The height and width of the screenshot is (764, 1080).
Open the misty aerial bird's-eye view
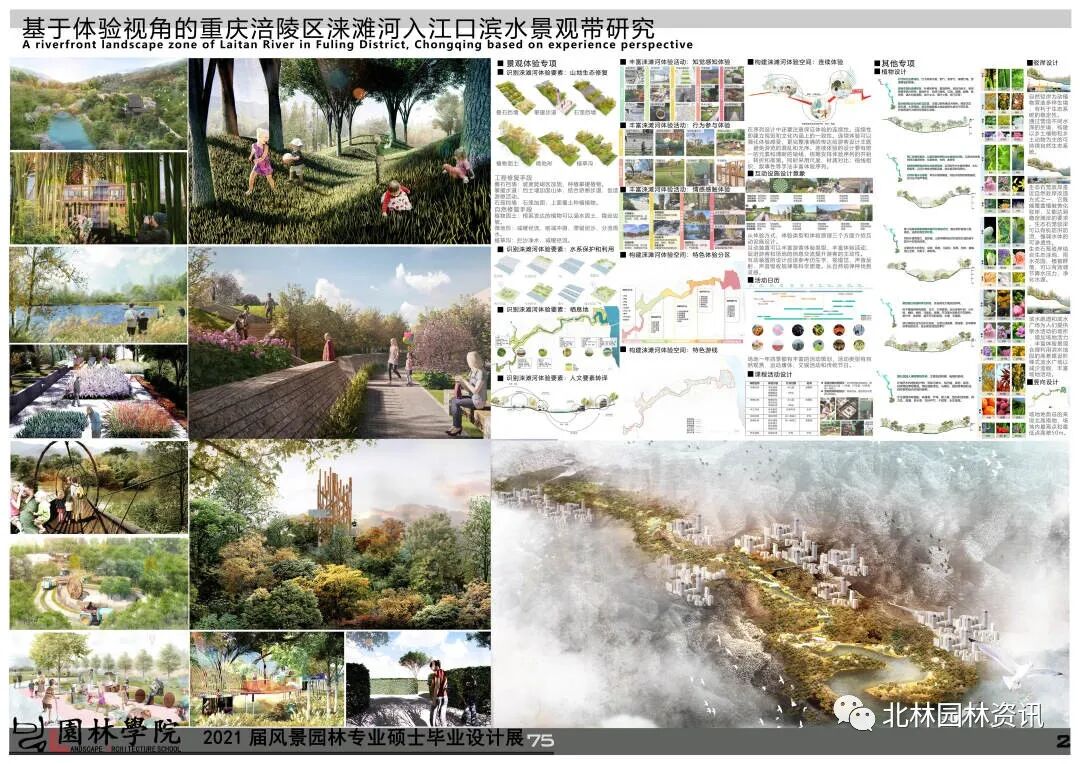[x=781, y=584]
